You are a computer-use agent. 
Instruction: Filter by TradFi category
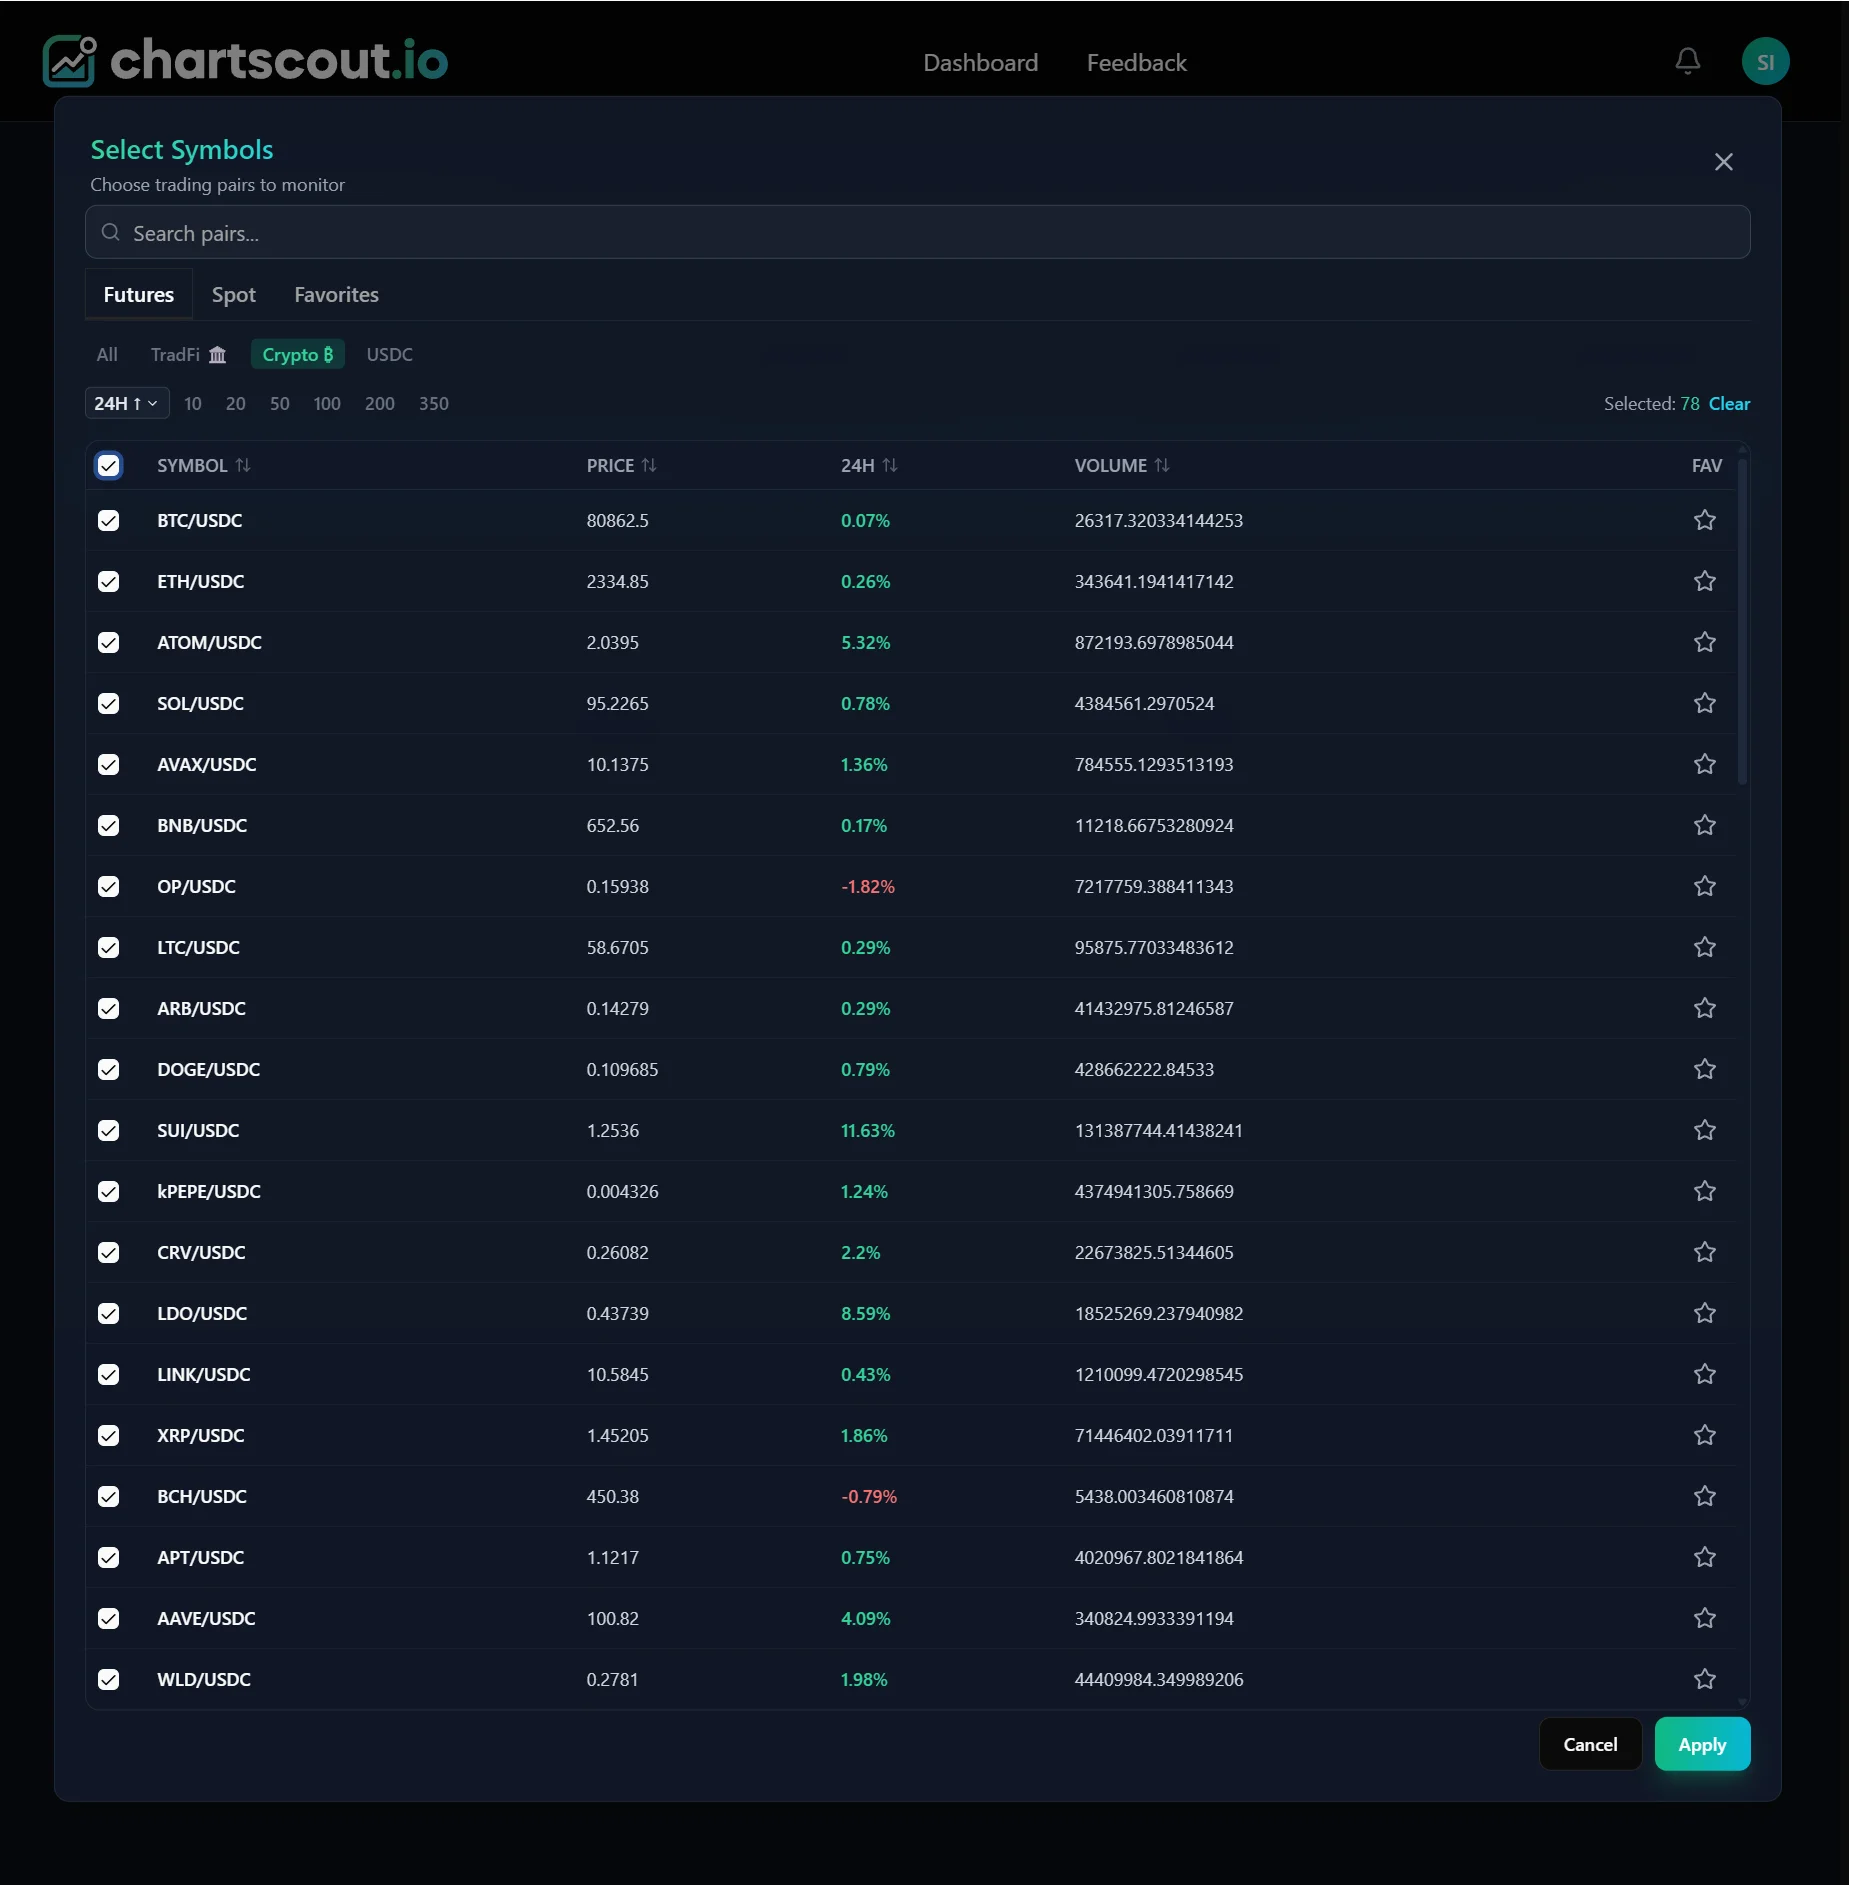[x=188, y=354]
